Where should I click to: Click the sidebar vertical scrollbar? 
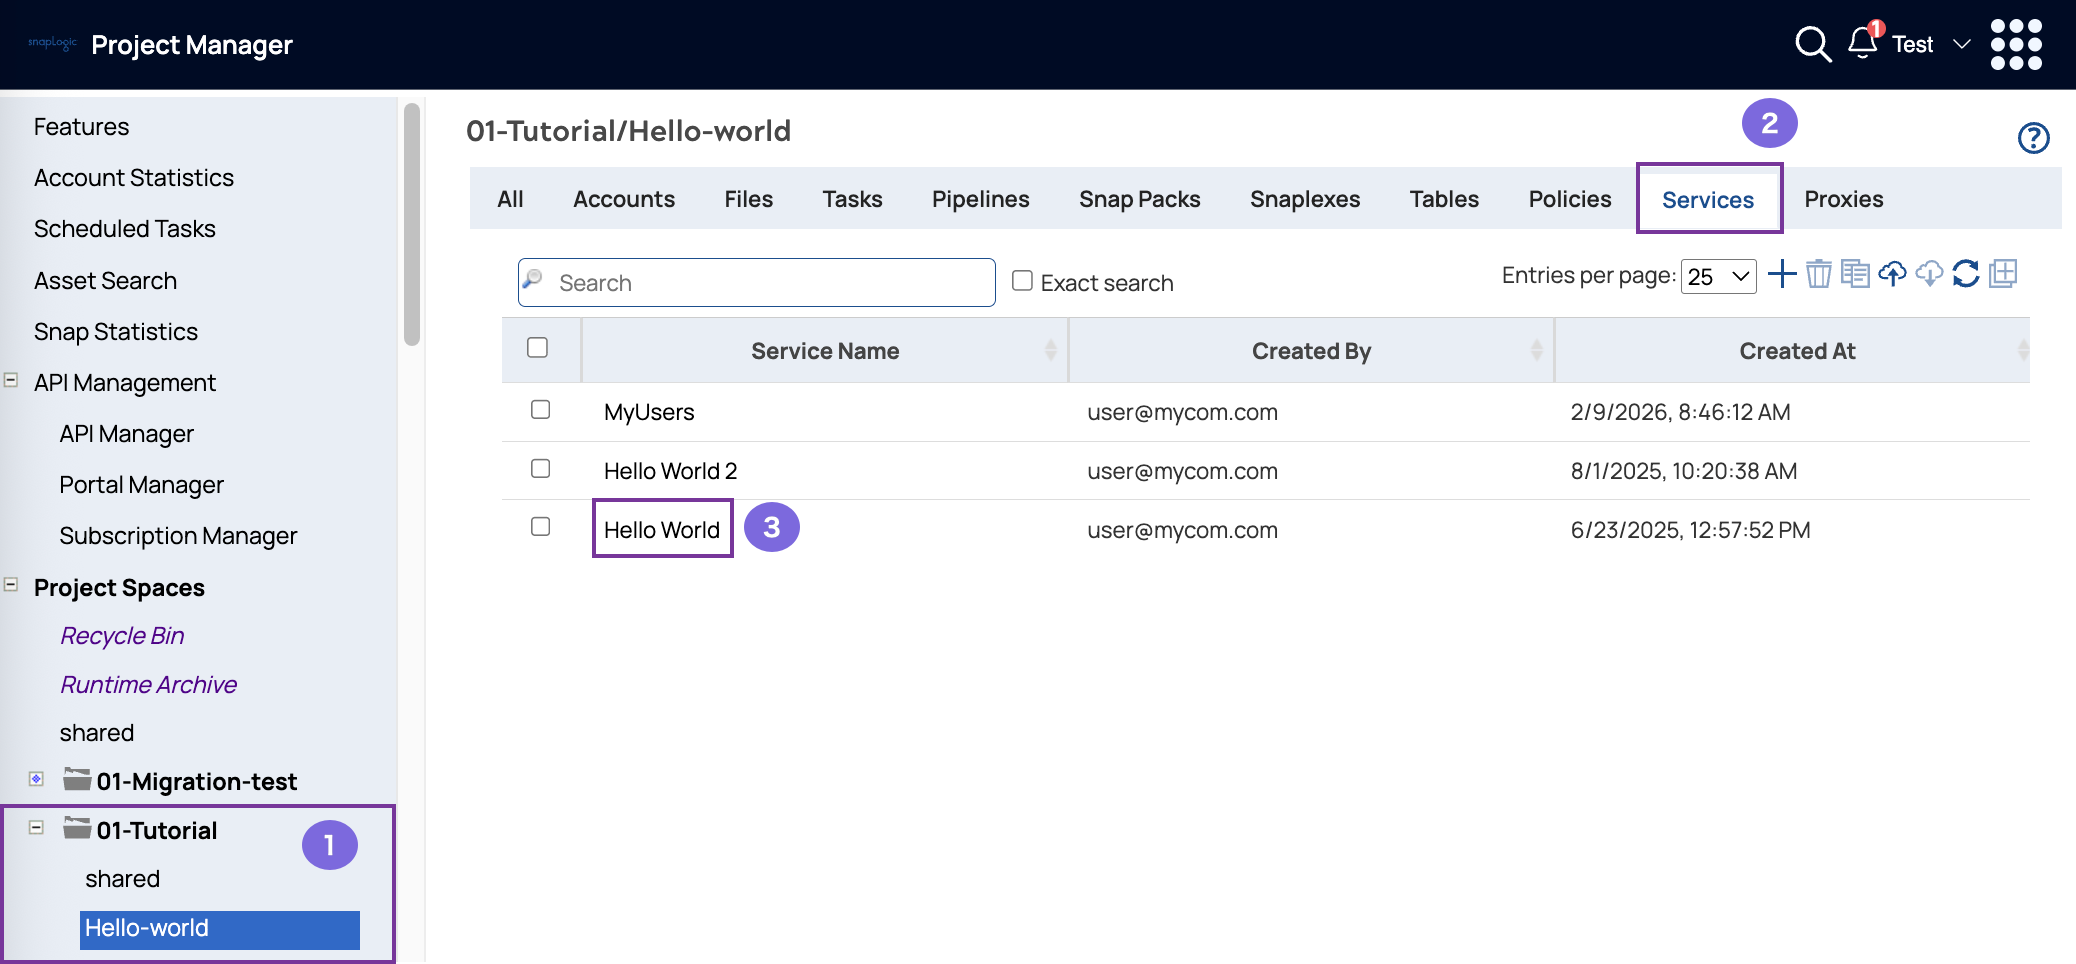pos(411,224)
